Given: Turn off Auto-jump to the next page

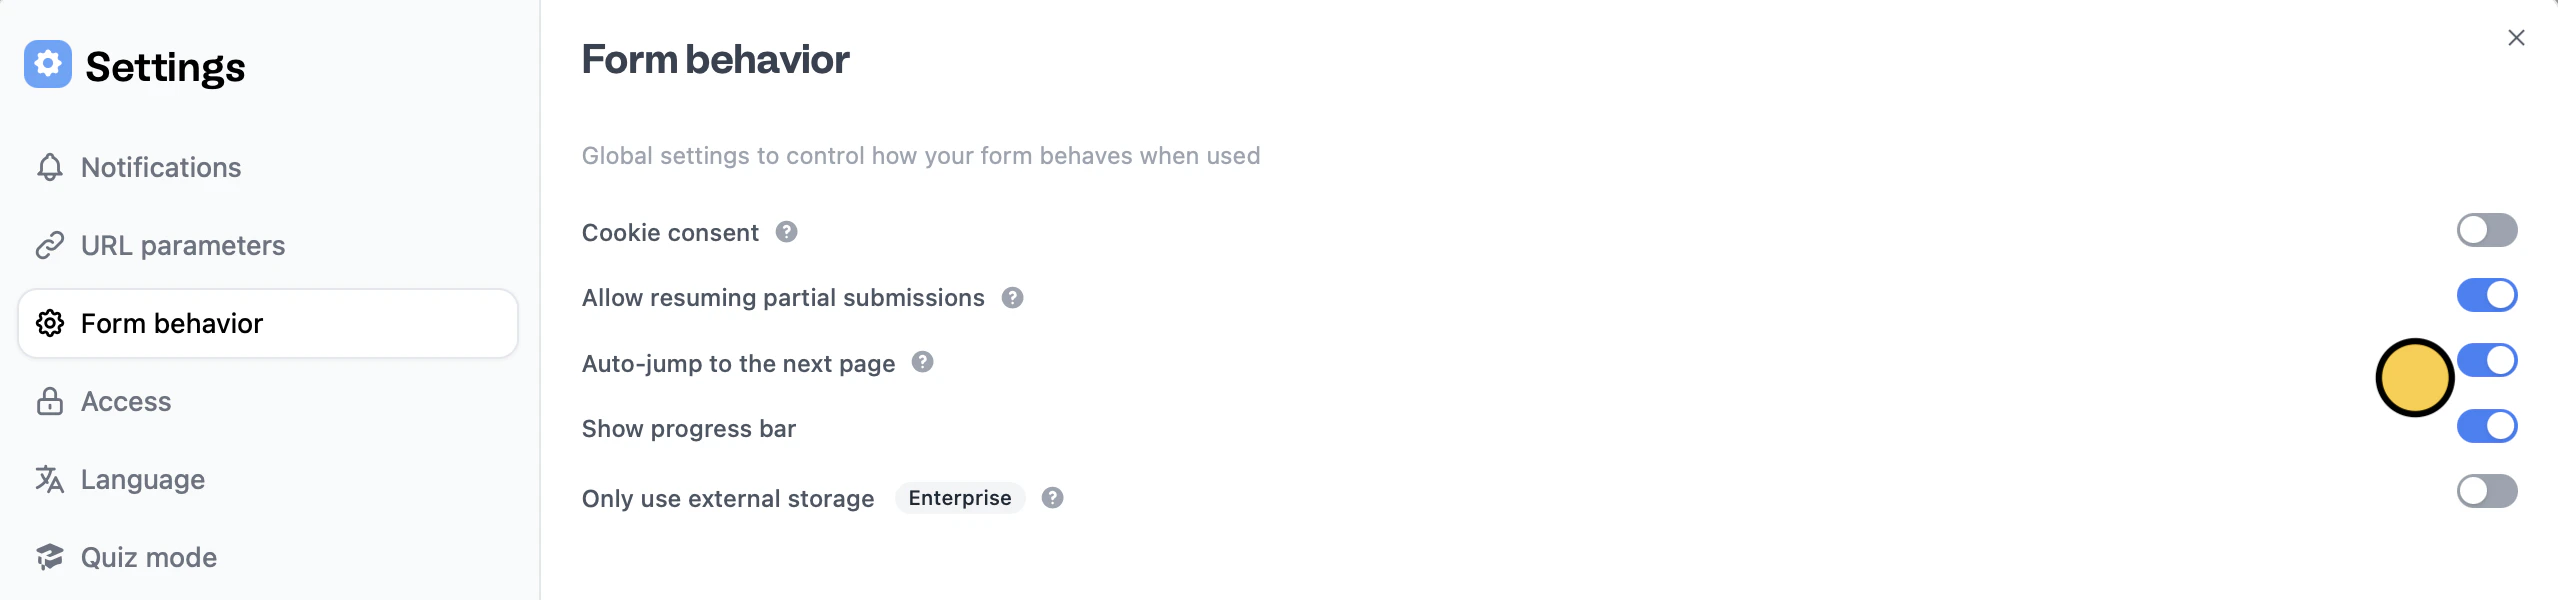Looking at the screenshot, I should [2486, 360].
